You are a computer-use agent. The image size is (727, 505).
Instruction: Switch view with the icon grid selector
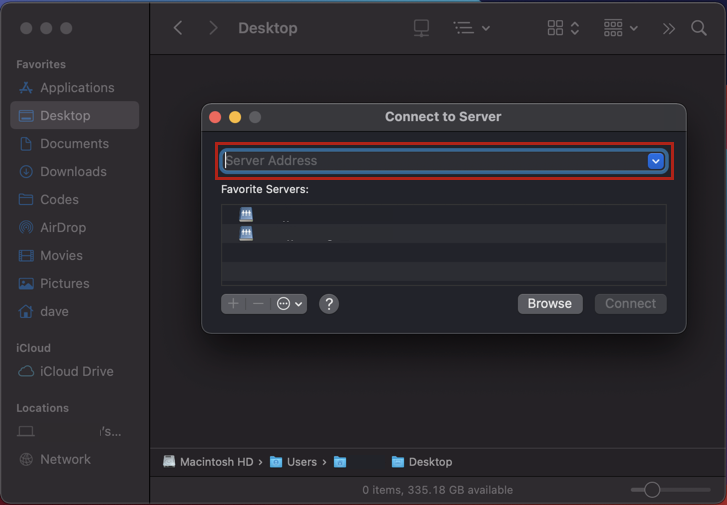click(x=563, y=28)
